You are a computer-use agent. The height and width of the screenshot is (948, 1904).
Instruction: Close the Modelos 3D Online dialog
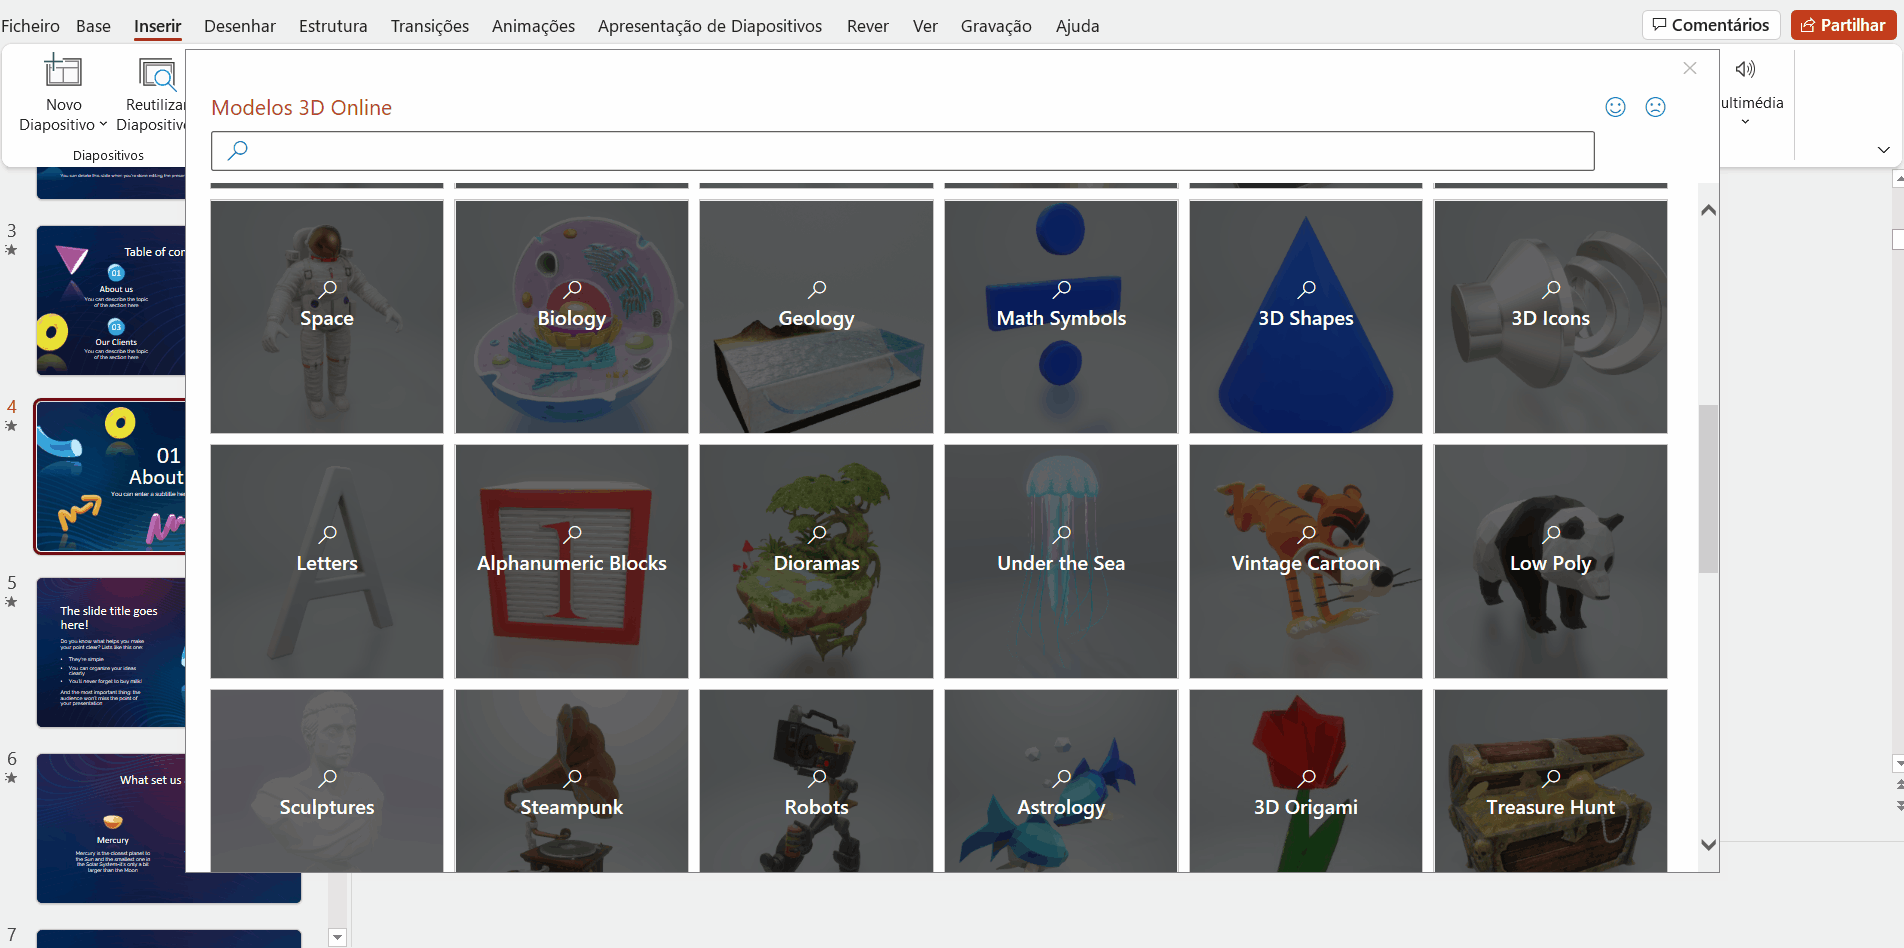coord(1690,68)
